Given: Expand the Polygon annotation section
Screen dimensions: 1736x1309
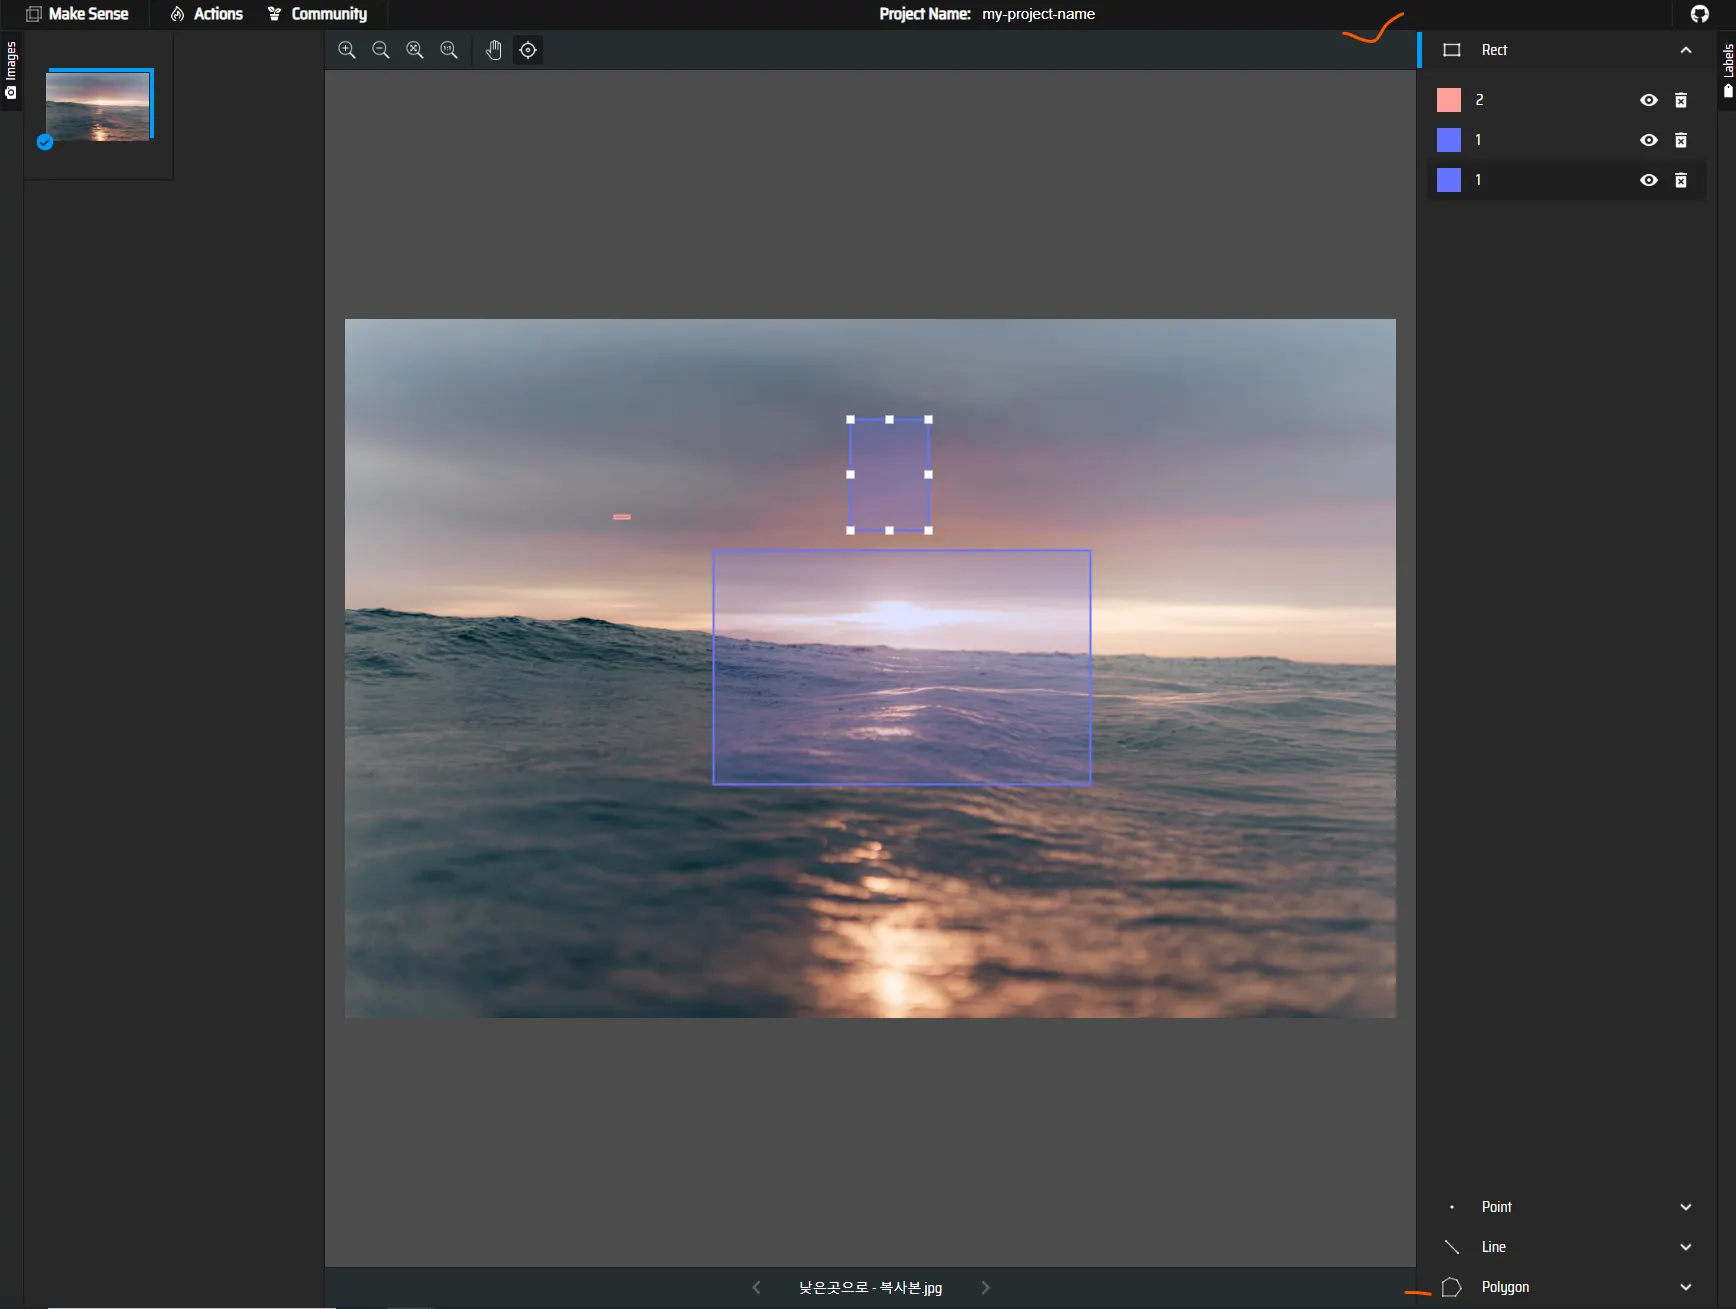Looking at the screenshot, I should (1685, 1287).
